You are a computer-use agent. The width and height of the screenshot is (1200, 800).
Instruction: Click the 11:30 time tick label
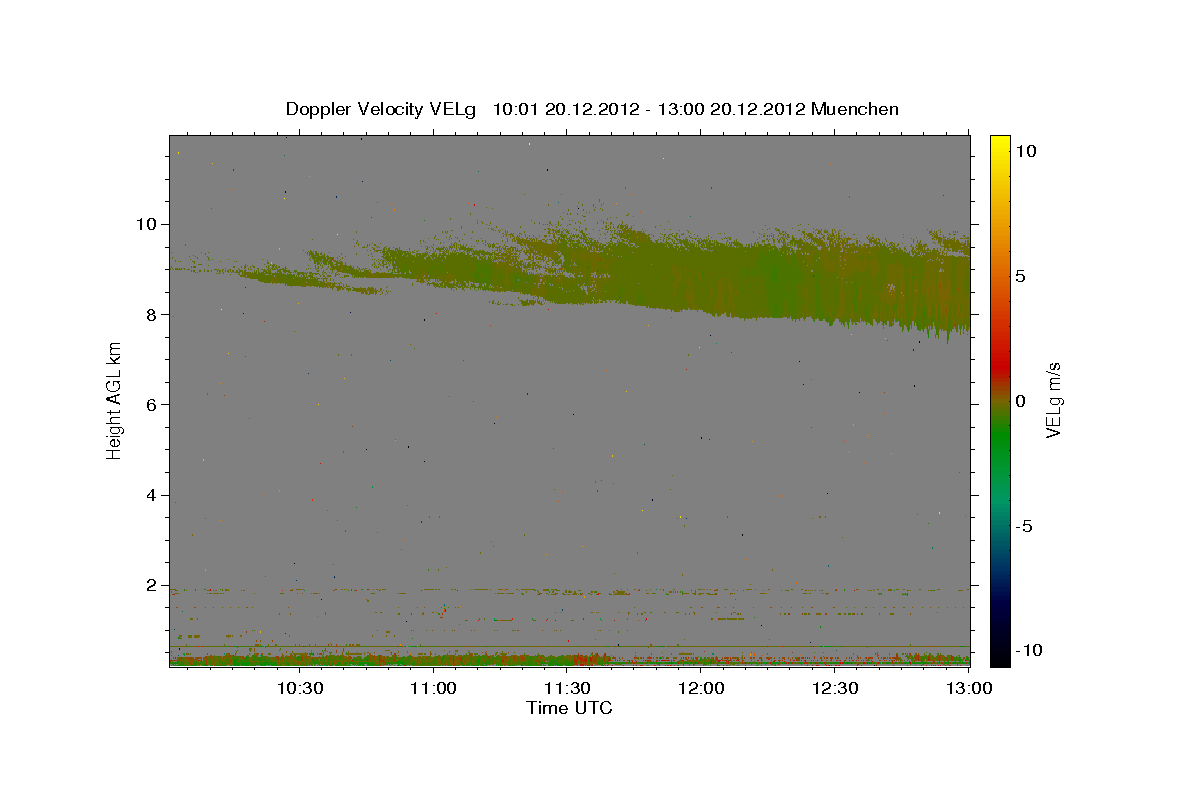pyautogui.click(x=568, y=689)
